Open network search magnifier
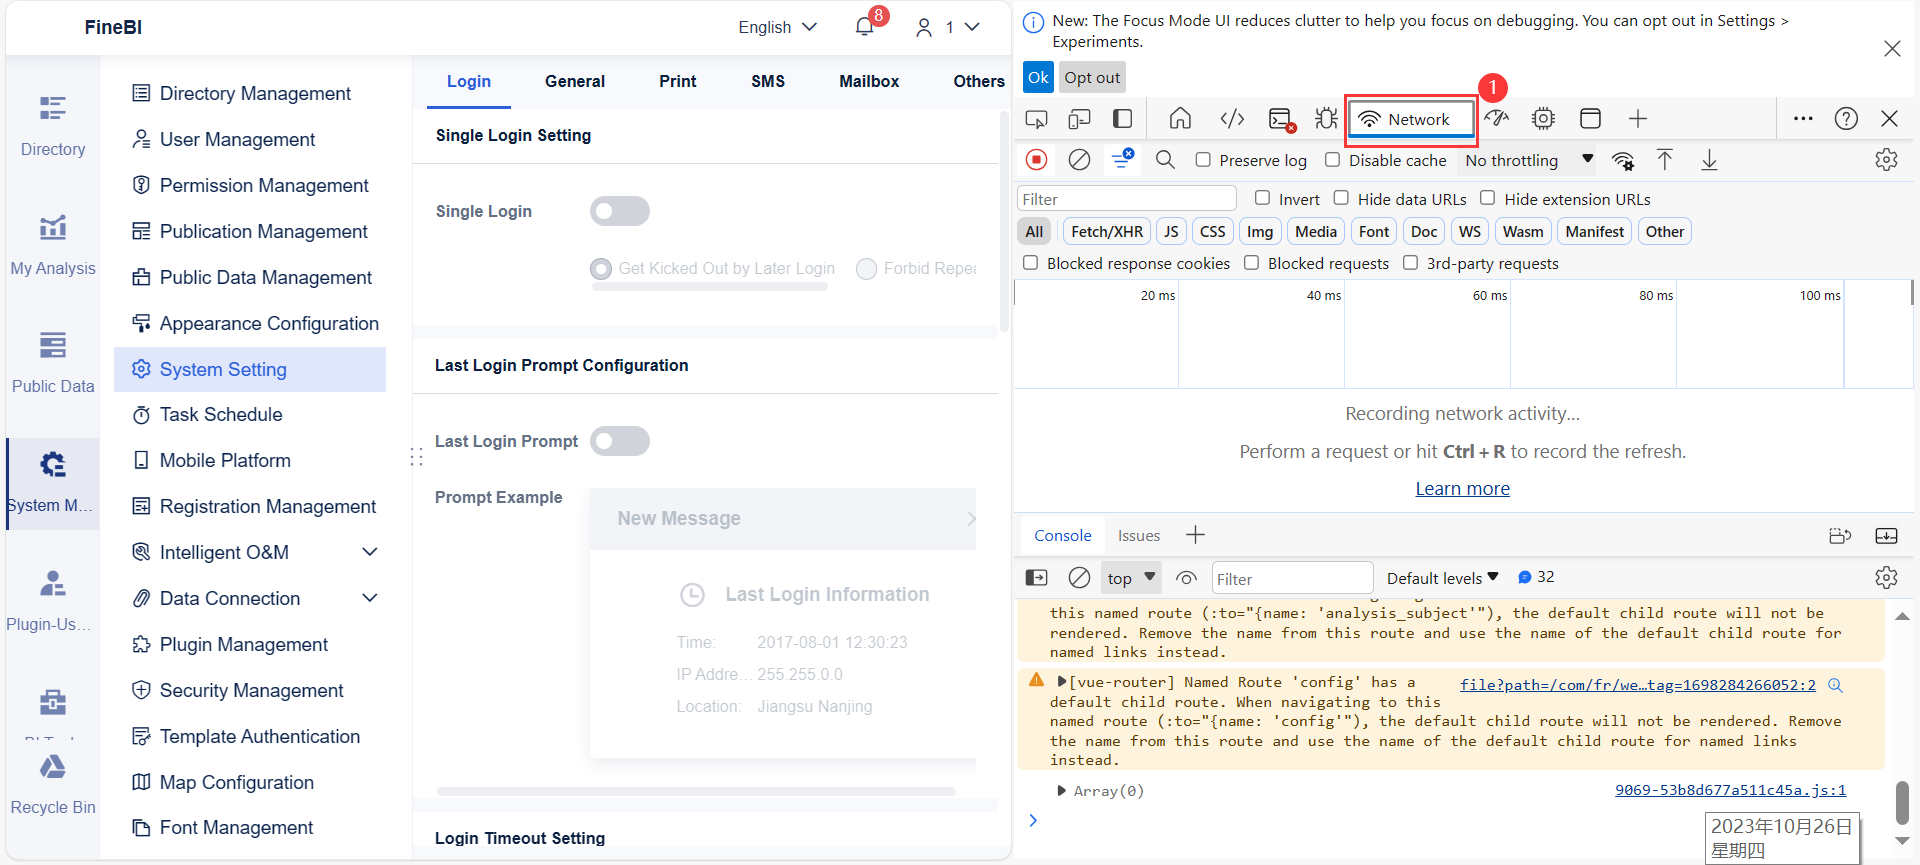The height and width of the screenshot is (865, 1920). tap(1165, 160)
